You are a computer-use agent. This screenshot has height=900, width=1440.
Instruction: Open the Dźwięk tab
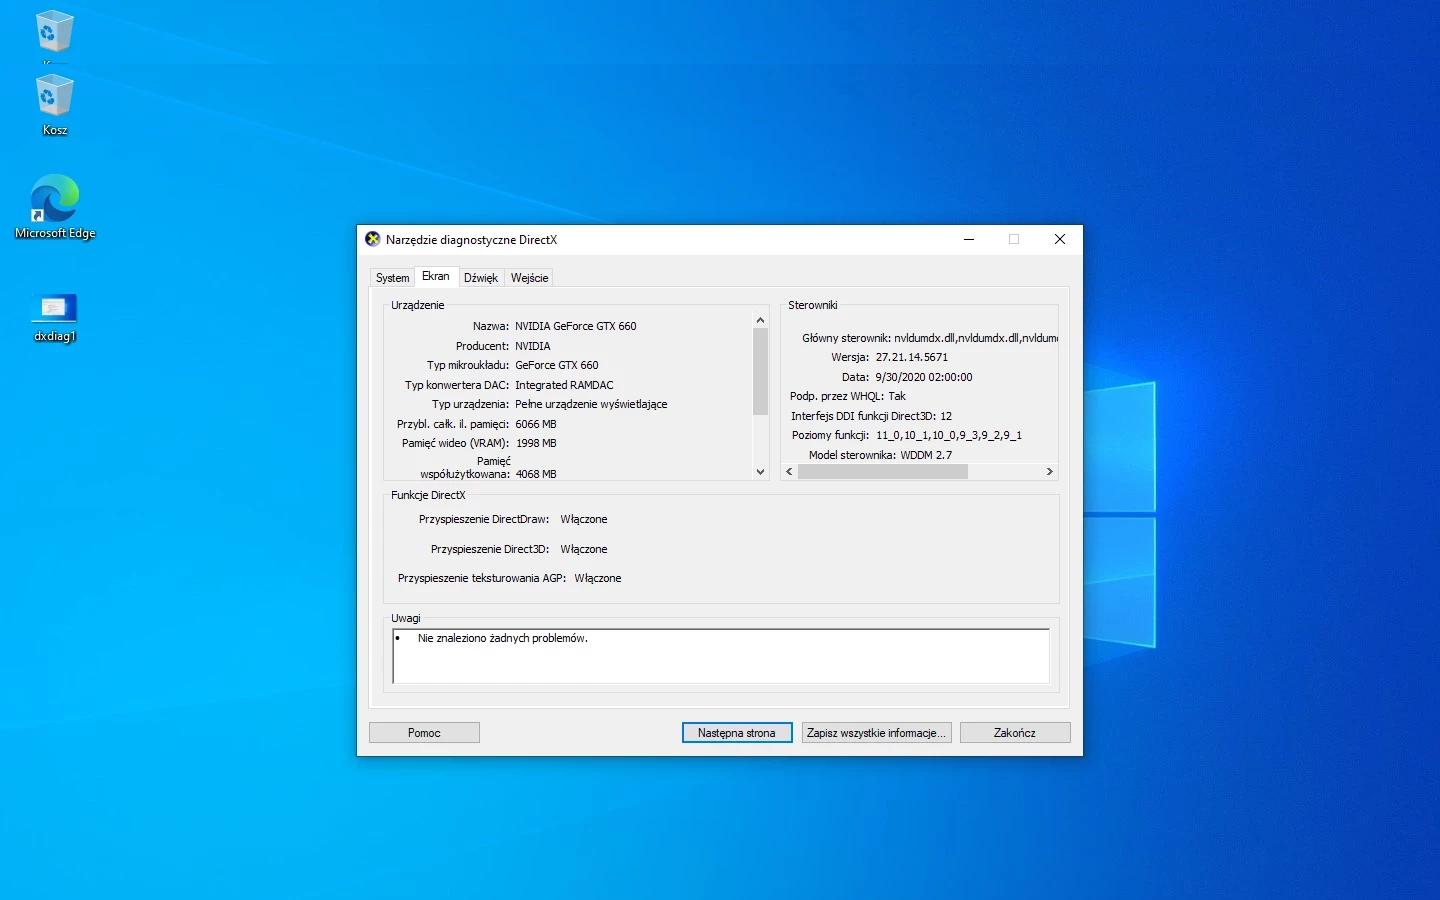[x=481, y=278]
